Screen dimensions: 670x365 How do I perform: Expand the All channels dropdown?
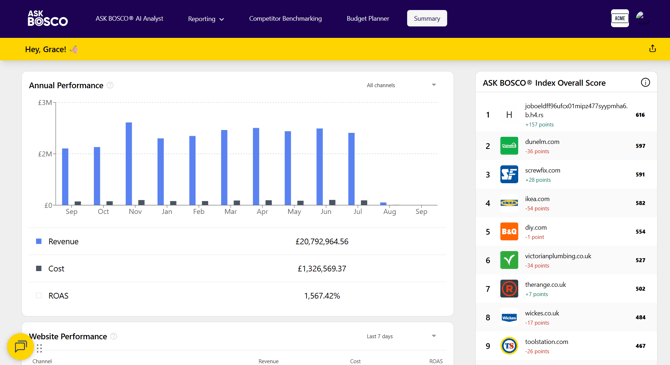point(401,85)
